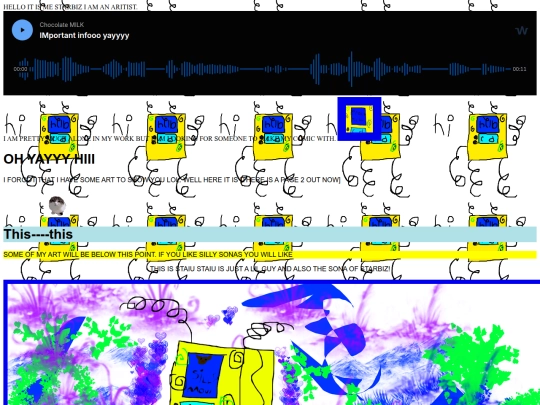Click the 'IMportant infooo yayyyy' track title

[84, 35]
